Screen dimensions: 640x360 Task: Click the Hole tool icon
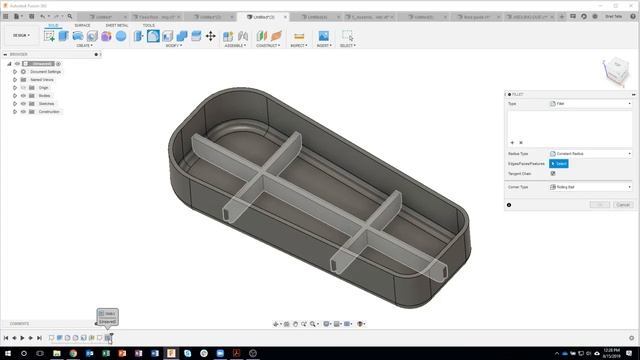92,36
